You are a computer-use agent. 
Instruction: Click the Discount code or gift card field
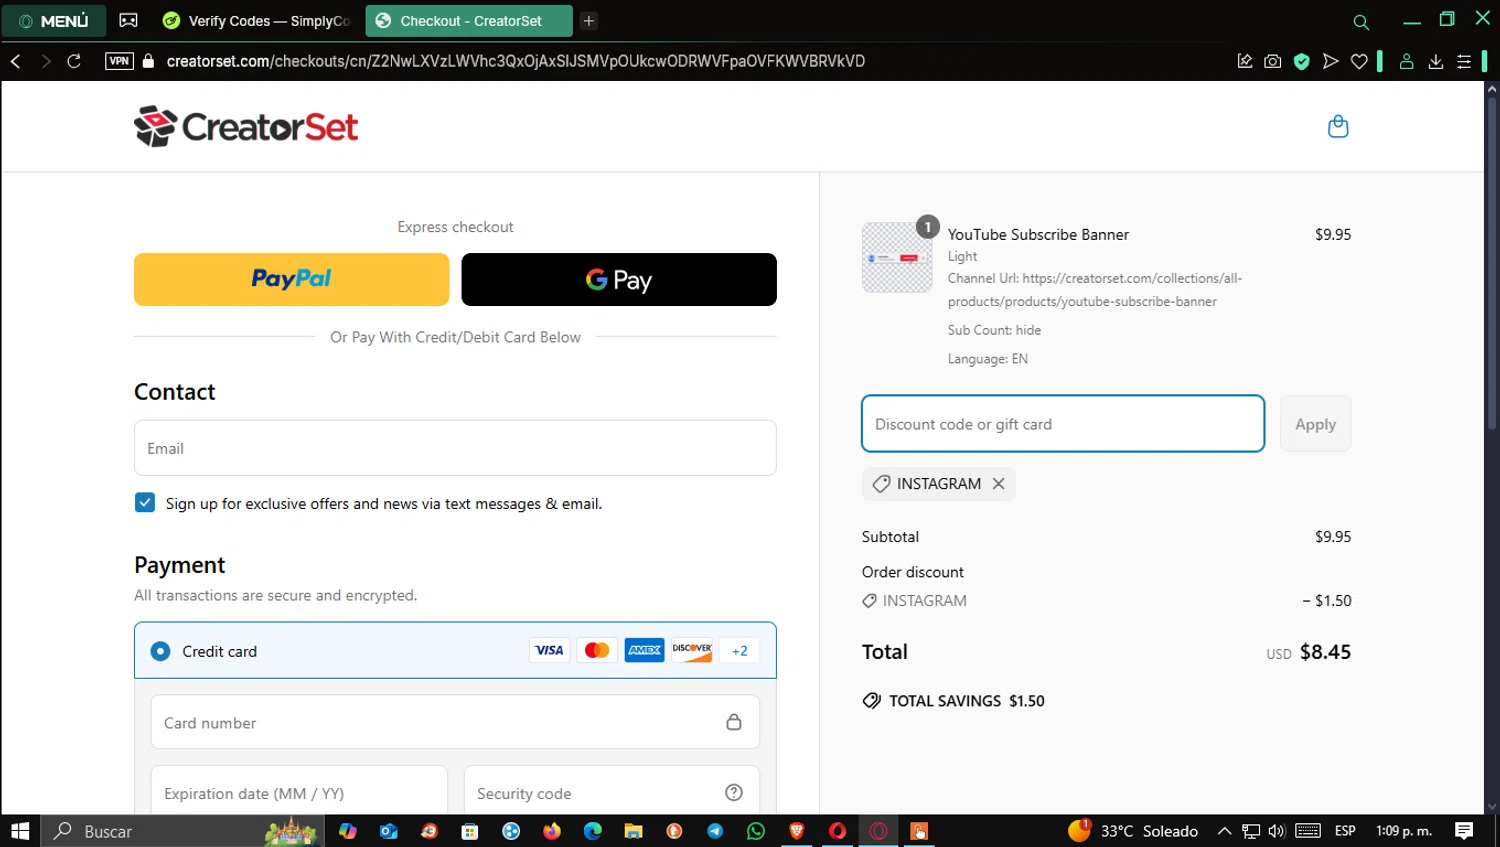[1063, 424]
